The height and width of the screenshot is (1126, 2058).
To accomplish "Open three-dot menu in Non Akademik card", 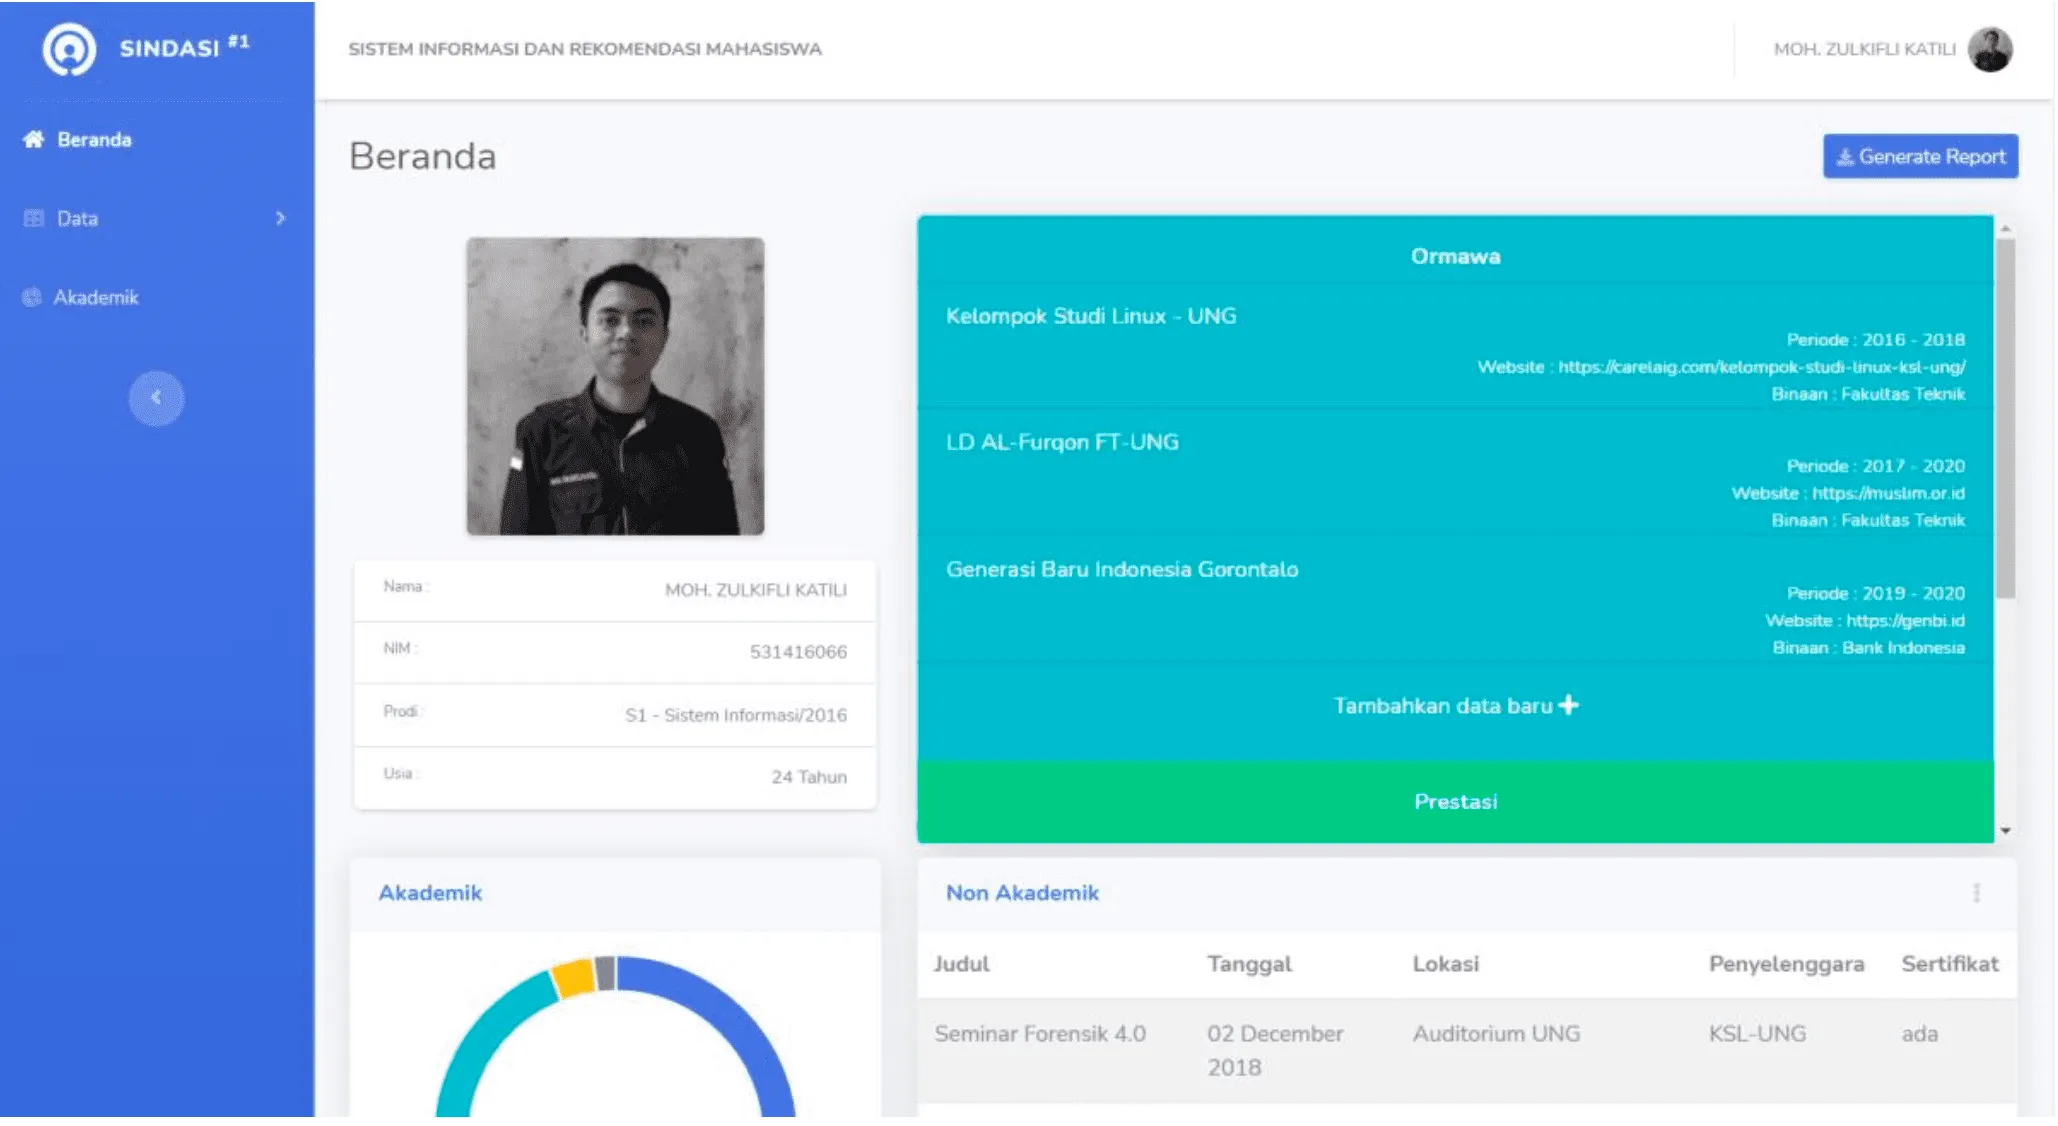I will 1976,893.
